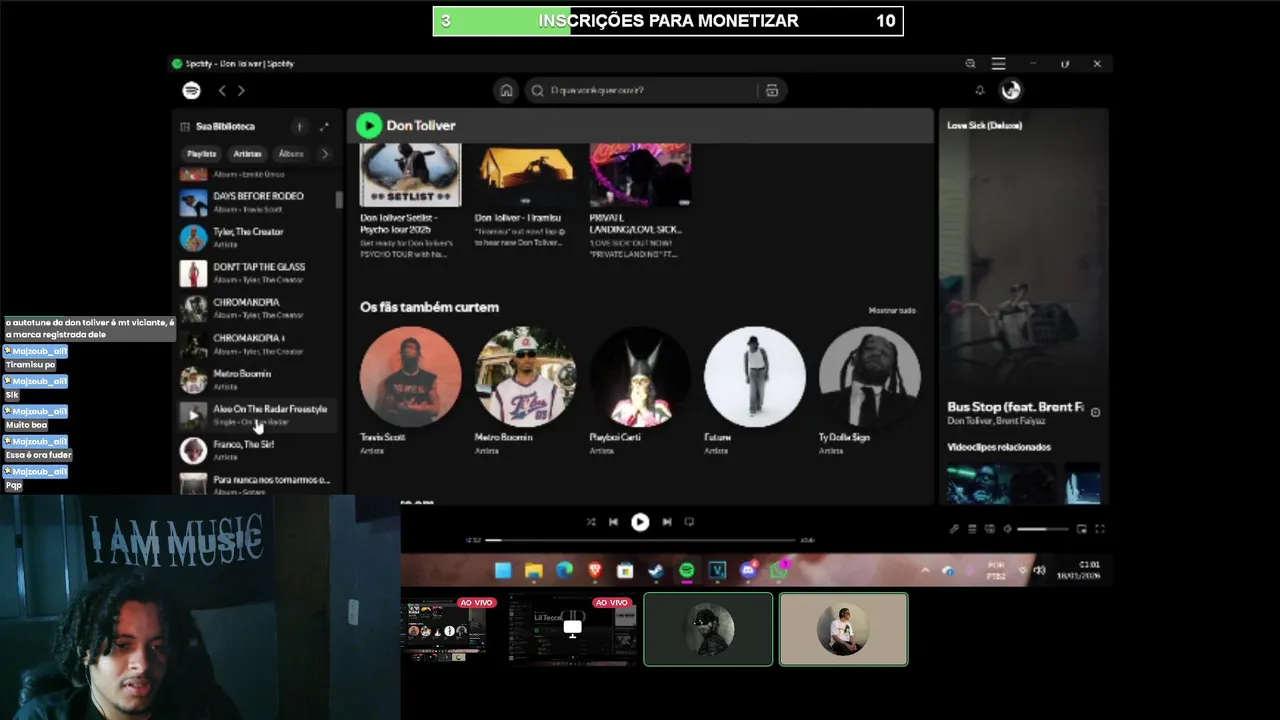
Task: Open lyrics with the microphone icon
Action: click(x=954, y=529)
